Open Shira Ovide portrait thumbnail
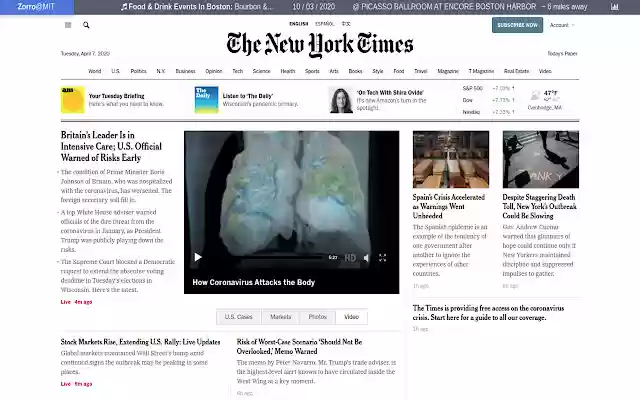This screenshot has width=640, height=400. point(341,100)
